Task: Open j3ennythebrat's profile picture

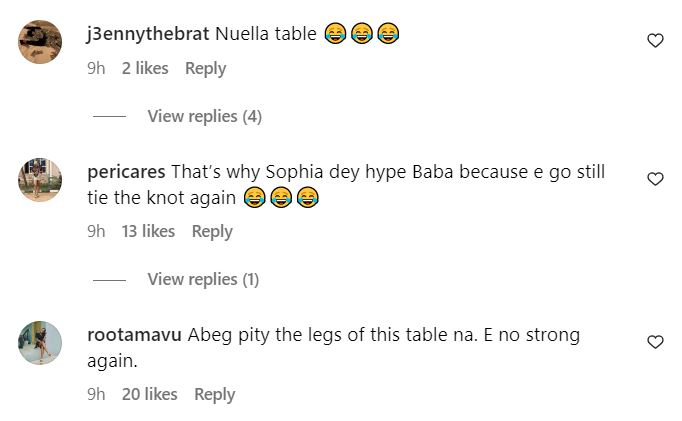Action: 43,41
